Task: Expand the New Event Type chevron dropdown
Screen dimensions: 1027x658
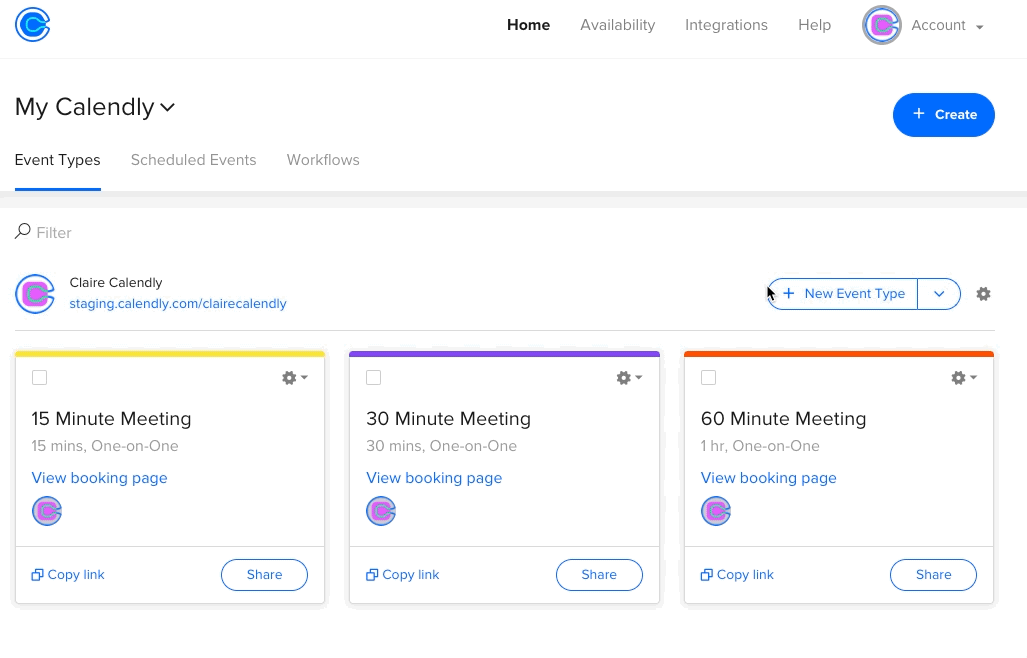Action: tap(939, 294)
